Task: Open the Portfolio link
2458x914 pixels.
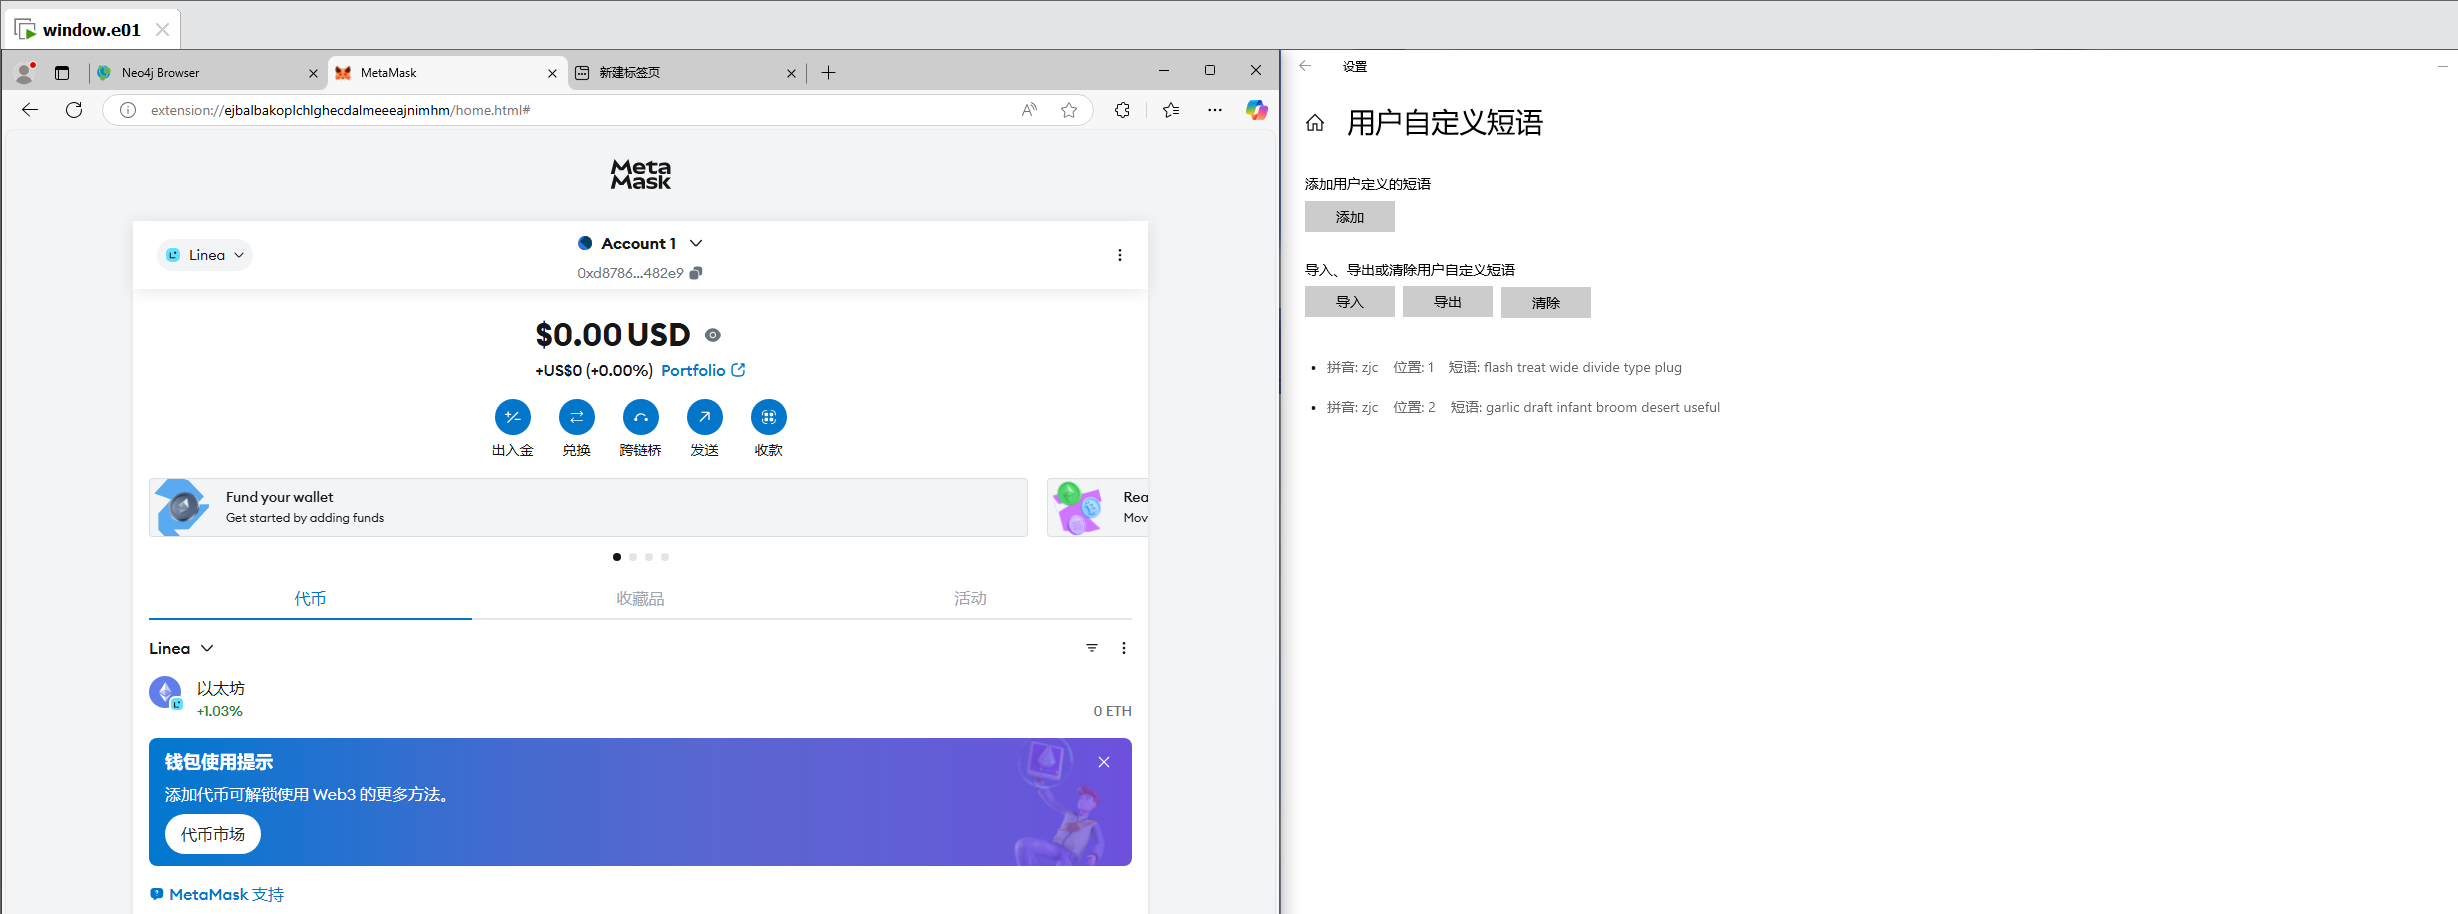Action: 703,370
